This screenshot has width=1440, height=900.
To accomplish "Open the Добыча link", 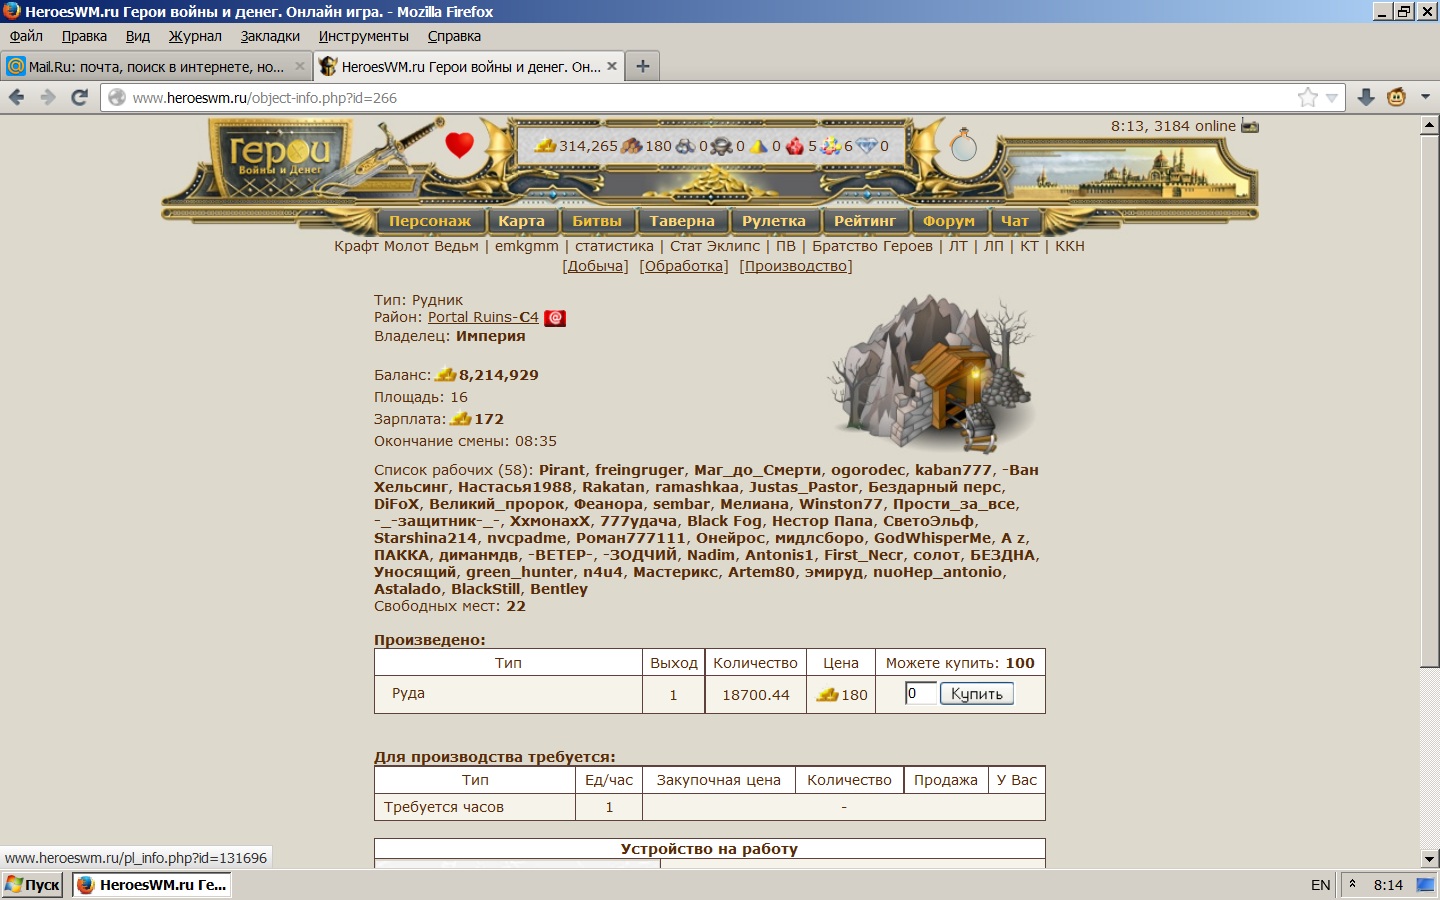I will pos(595,266).
